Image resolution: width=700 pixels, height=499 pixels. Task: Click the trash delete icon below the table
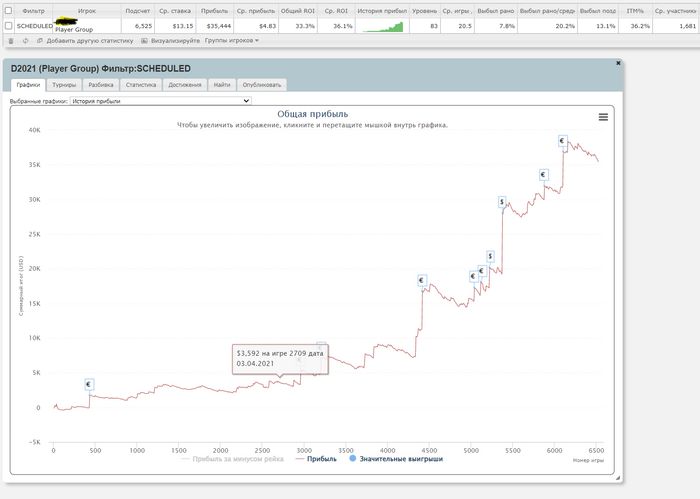[x=11, y=41]
